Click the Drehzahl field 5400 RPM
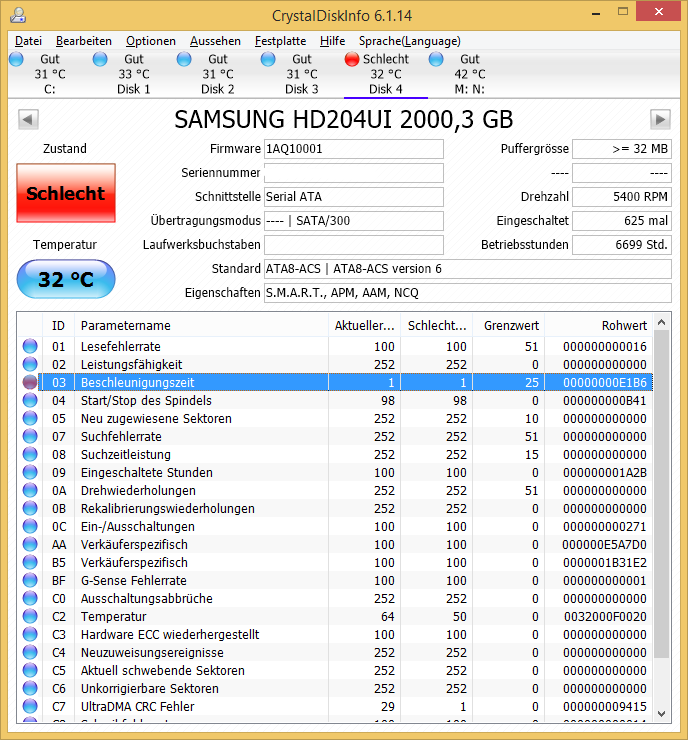This screenshot has height=740, width=688. [x=622, y=197]
